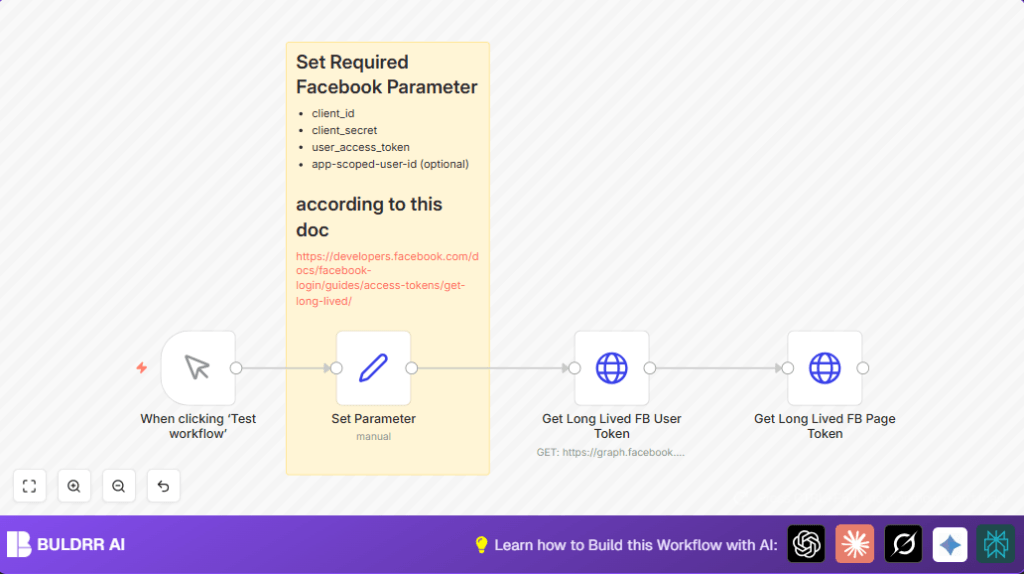Click the manual trigger cursor node
Image resolution: width=1024 pixels, height=574 pixels.
pos(198,368)
